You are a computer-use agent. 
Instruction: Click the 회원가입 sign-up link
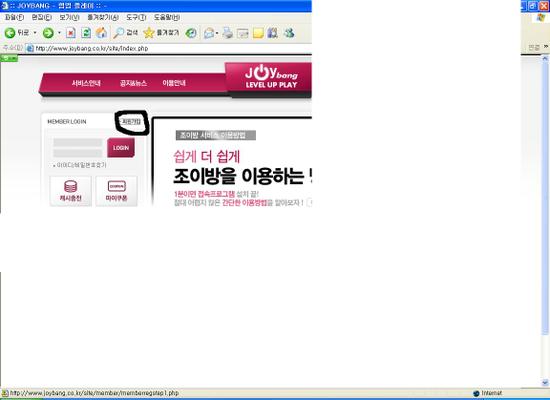(x=132, y=122)
